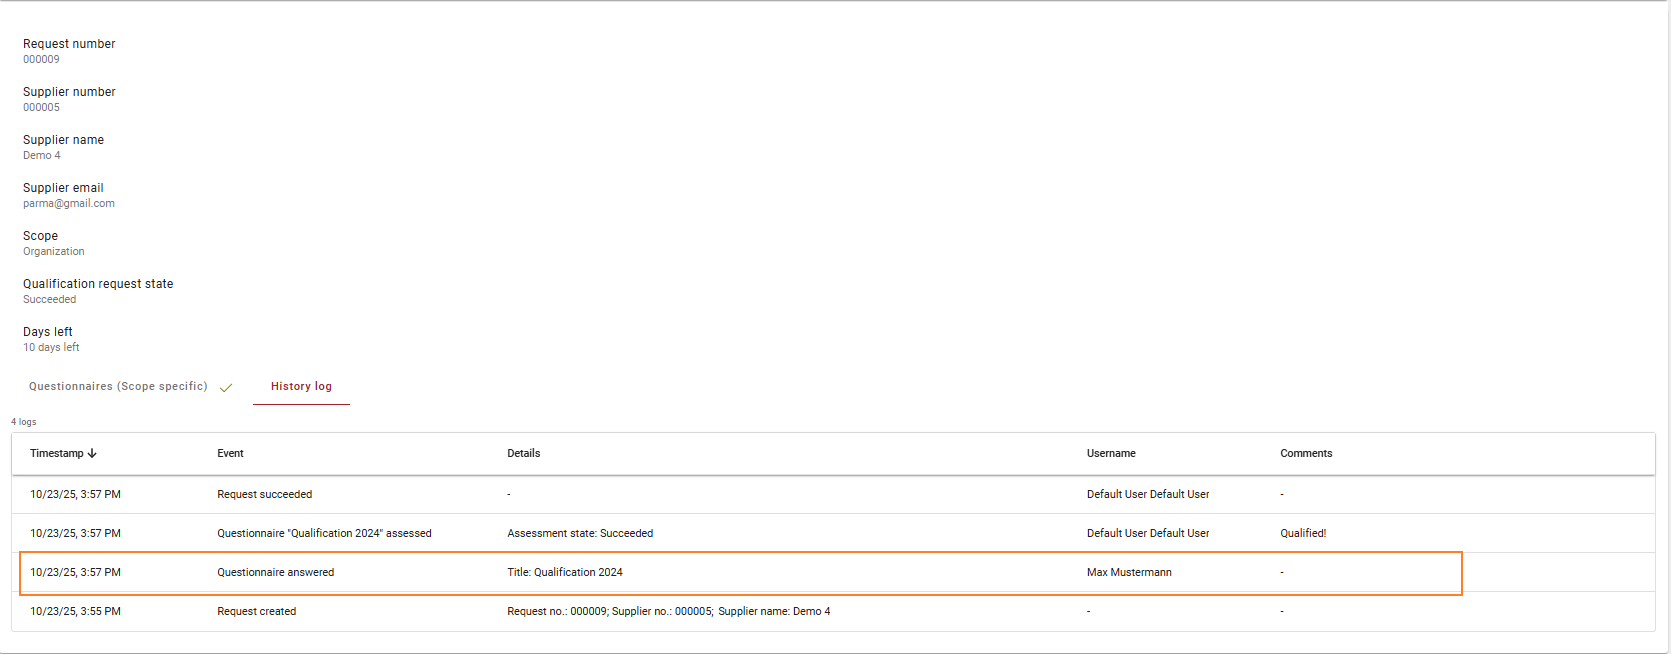Click the "Qualified!" comment cell
This screenshot has height=654, width=1671.
(x=1303, y=534)
